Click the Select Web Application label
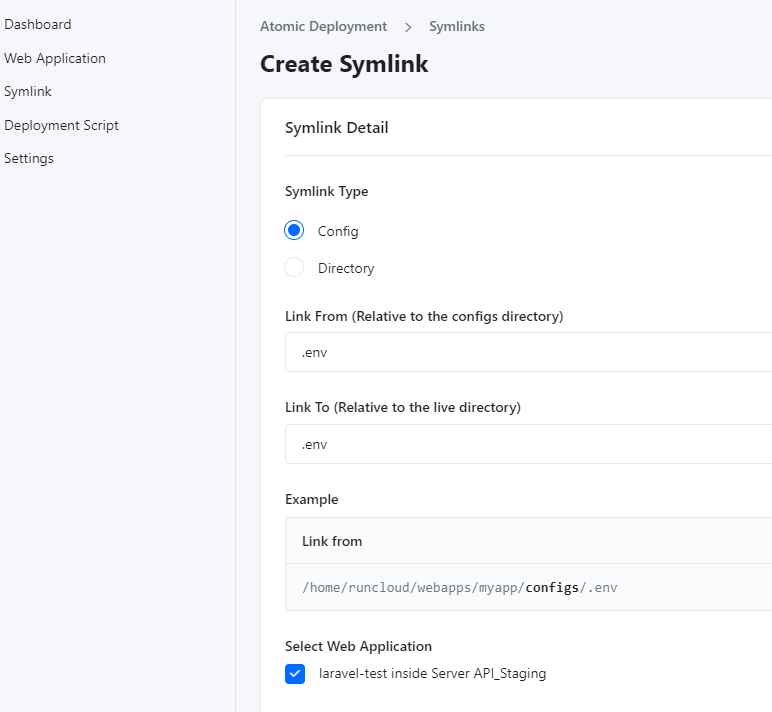772x712 pixels. pos(358,646)
